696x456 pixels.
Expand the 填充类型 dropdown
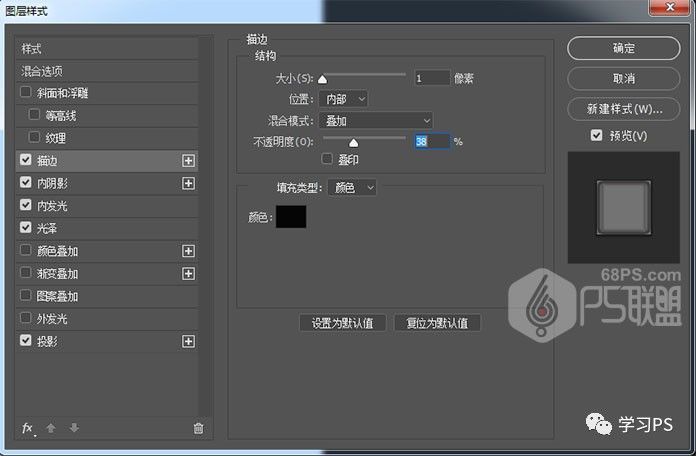pyautogui.click(x=354, y=187)
